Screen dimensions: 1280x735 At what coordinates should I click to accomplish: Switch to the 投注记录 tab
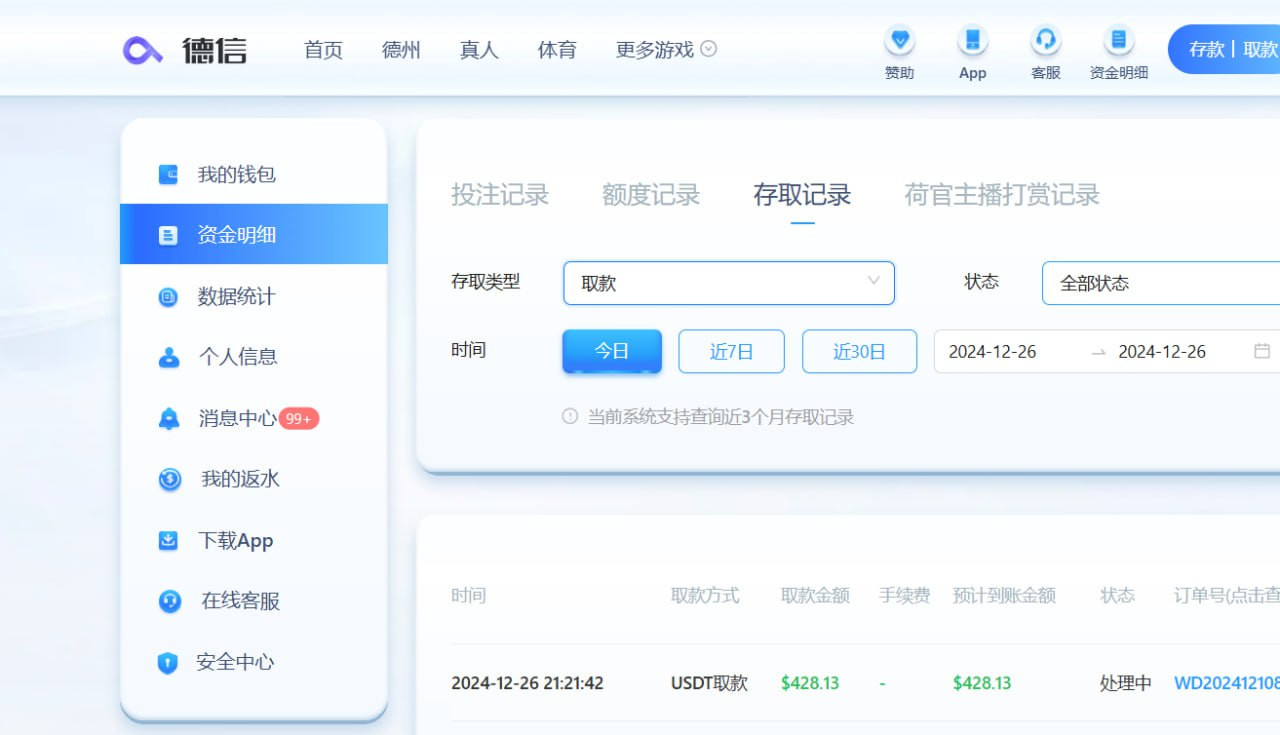coord(500,194)
